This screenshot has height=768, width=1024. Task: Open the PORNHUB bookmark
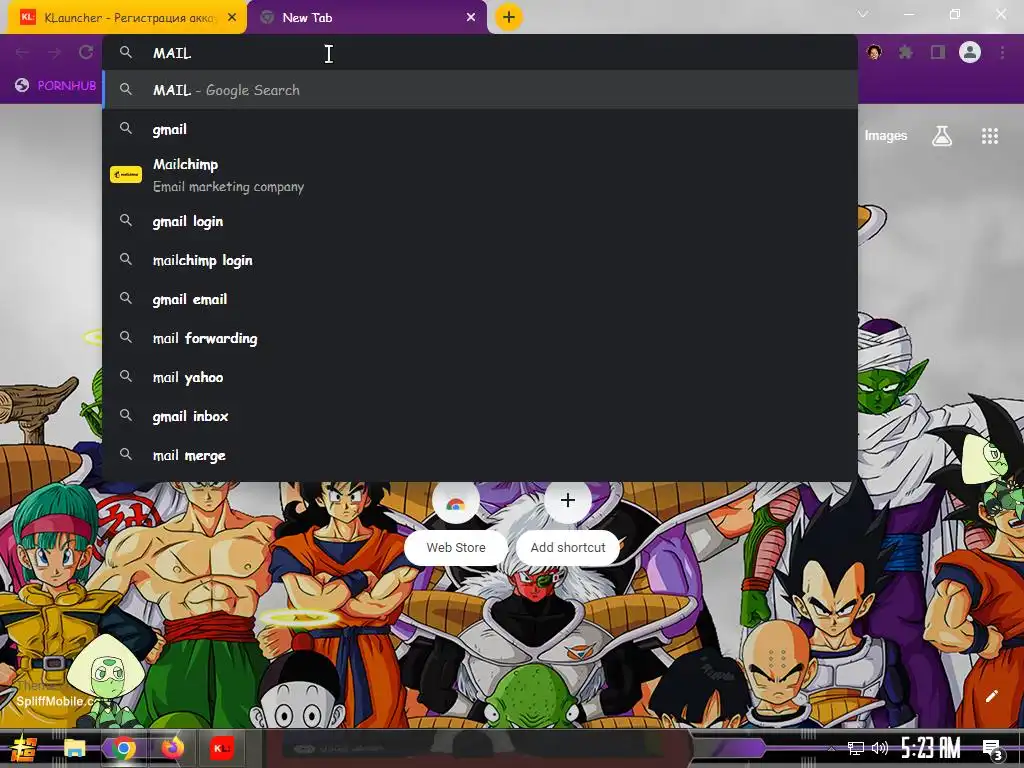coord(56,86)
